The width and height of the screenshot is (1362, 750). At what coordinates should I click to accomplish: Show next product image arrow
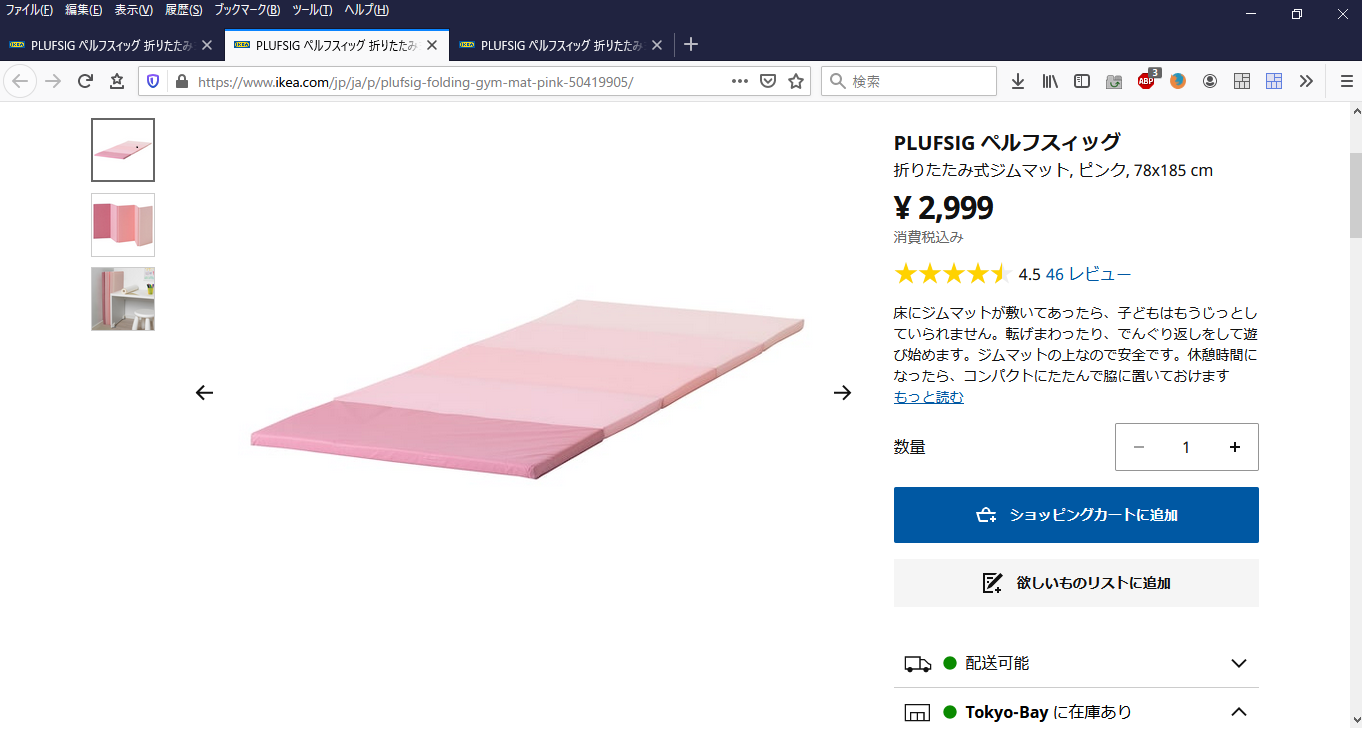coord(843,393)
